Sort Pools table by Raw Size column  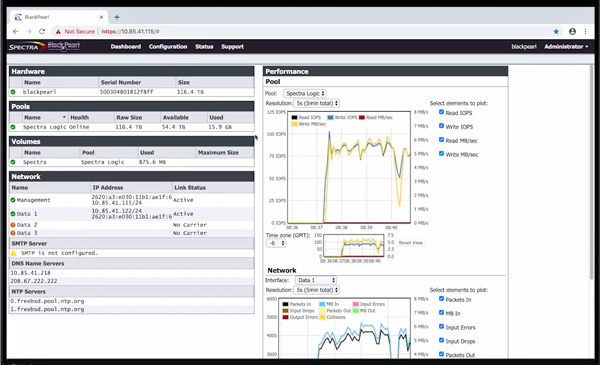tap(129, 117)
